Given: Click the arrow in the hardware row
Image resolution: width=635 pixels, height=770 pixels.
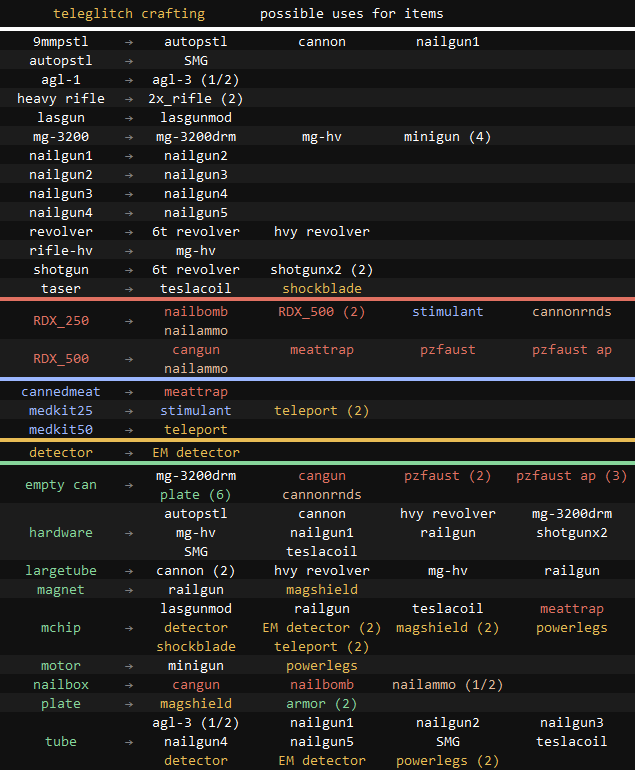Looking at the screenshot, I should click(x=129, y=533).
